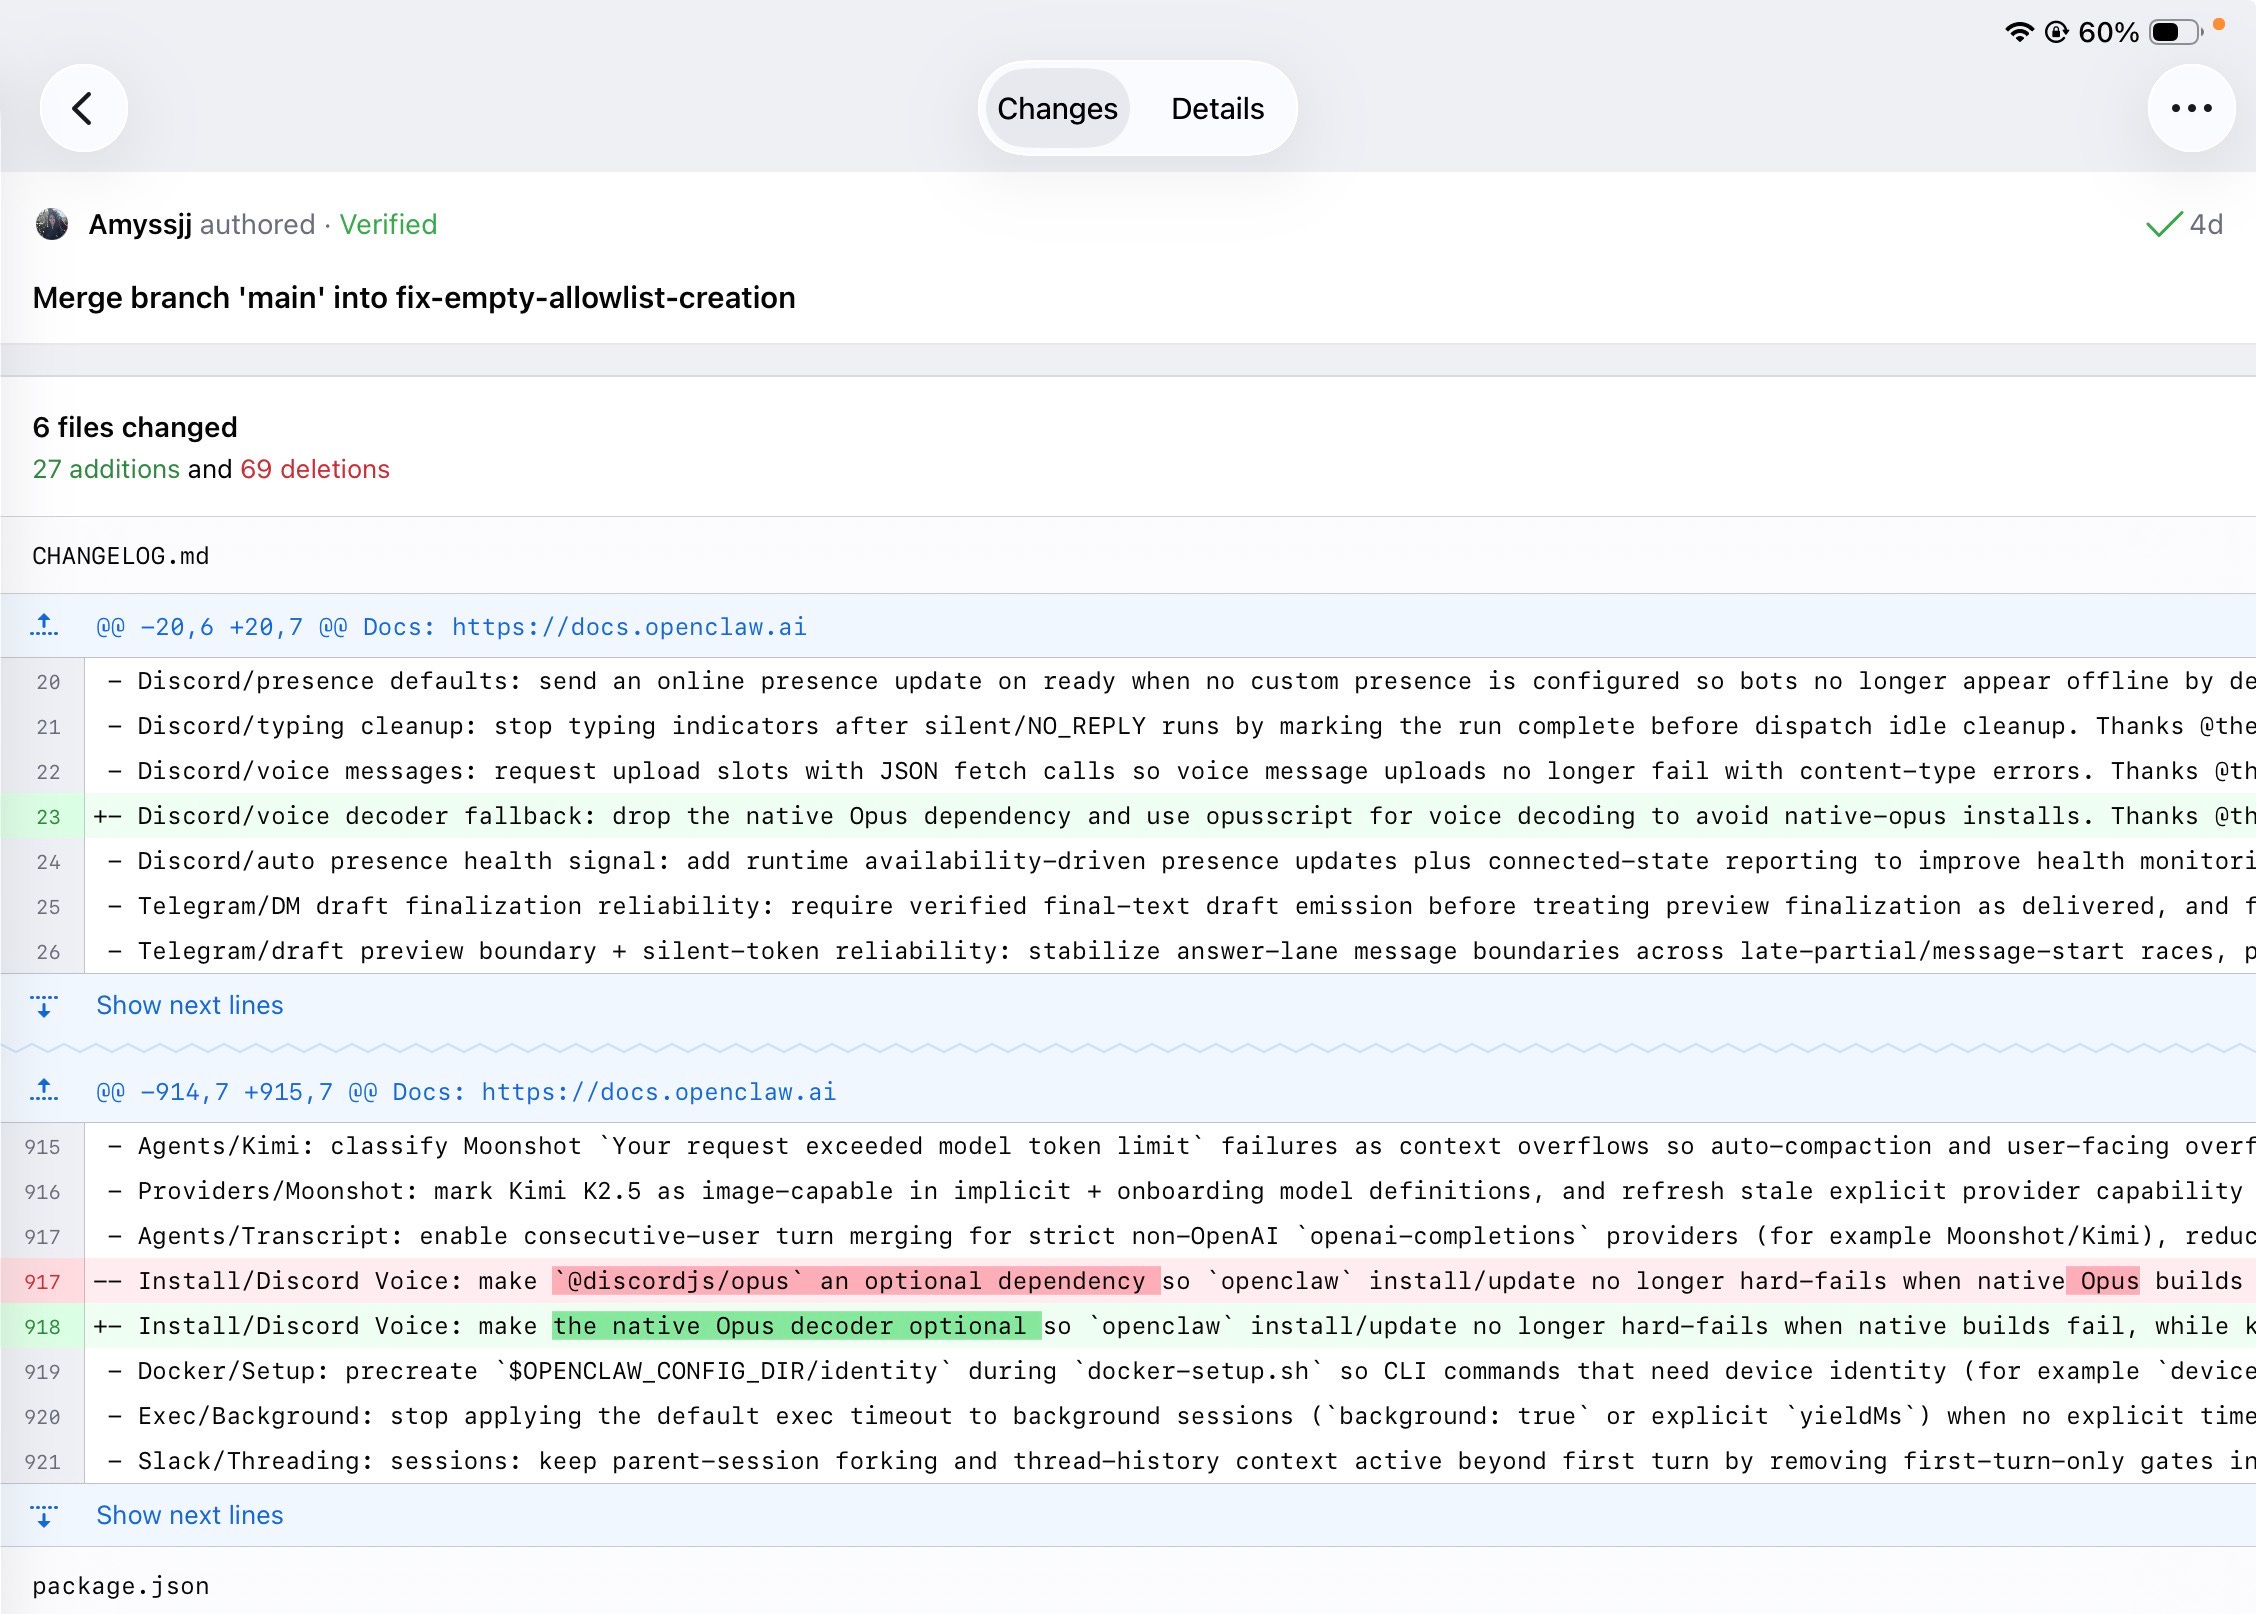This screenshot has width=2256, height=1614.
Task: Select line 920 Exec/Background entry
Action: click(x=1128, y=1416)
